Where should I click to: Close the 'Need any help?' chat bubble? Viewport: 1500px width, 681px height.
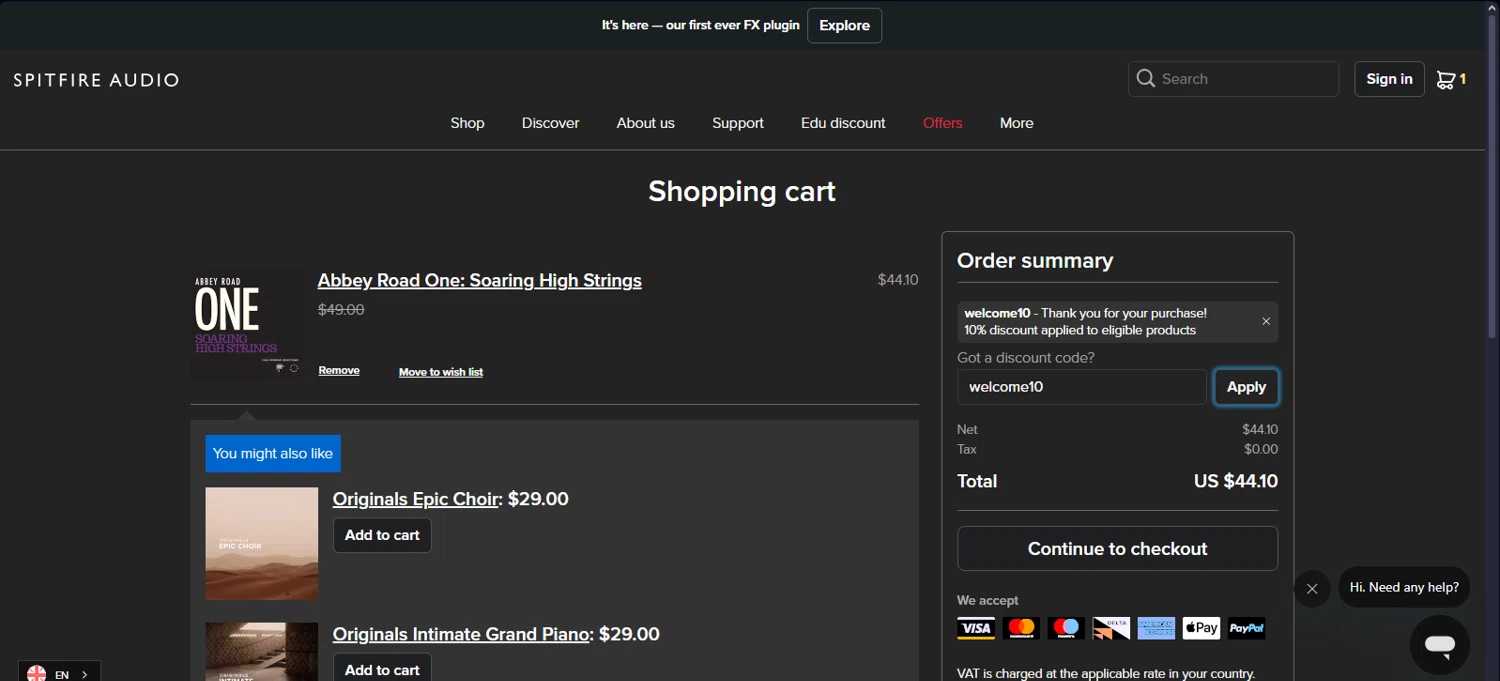(1312, 588)
